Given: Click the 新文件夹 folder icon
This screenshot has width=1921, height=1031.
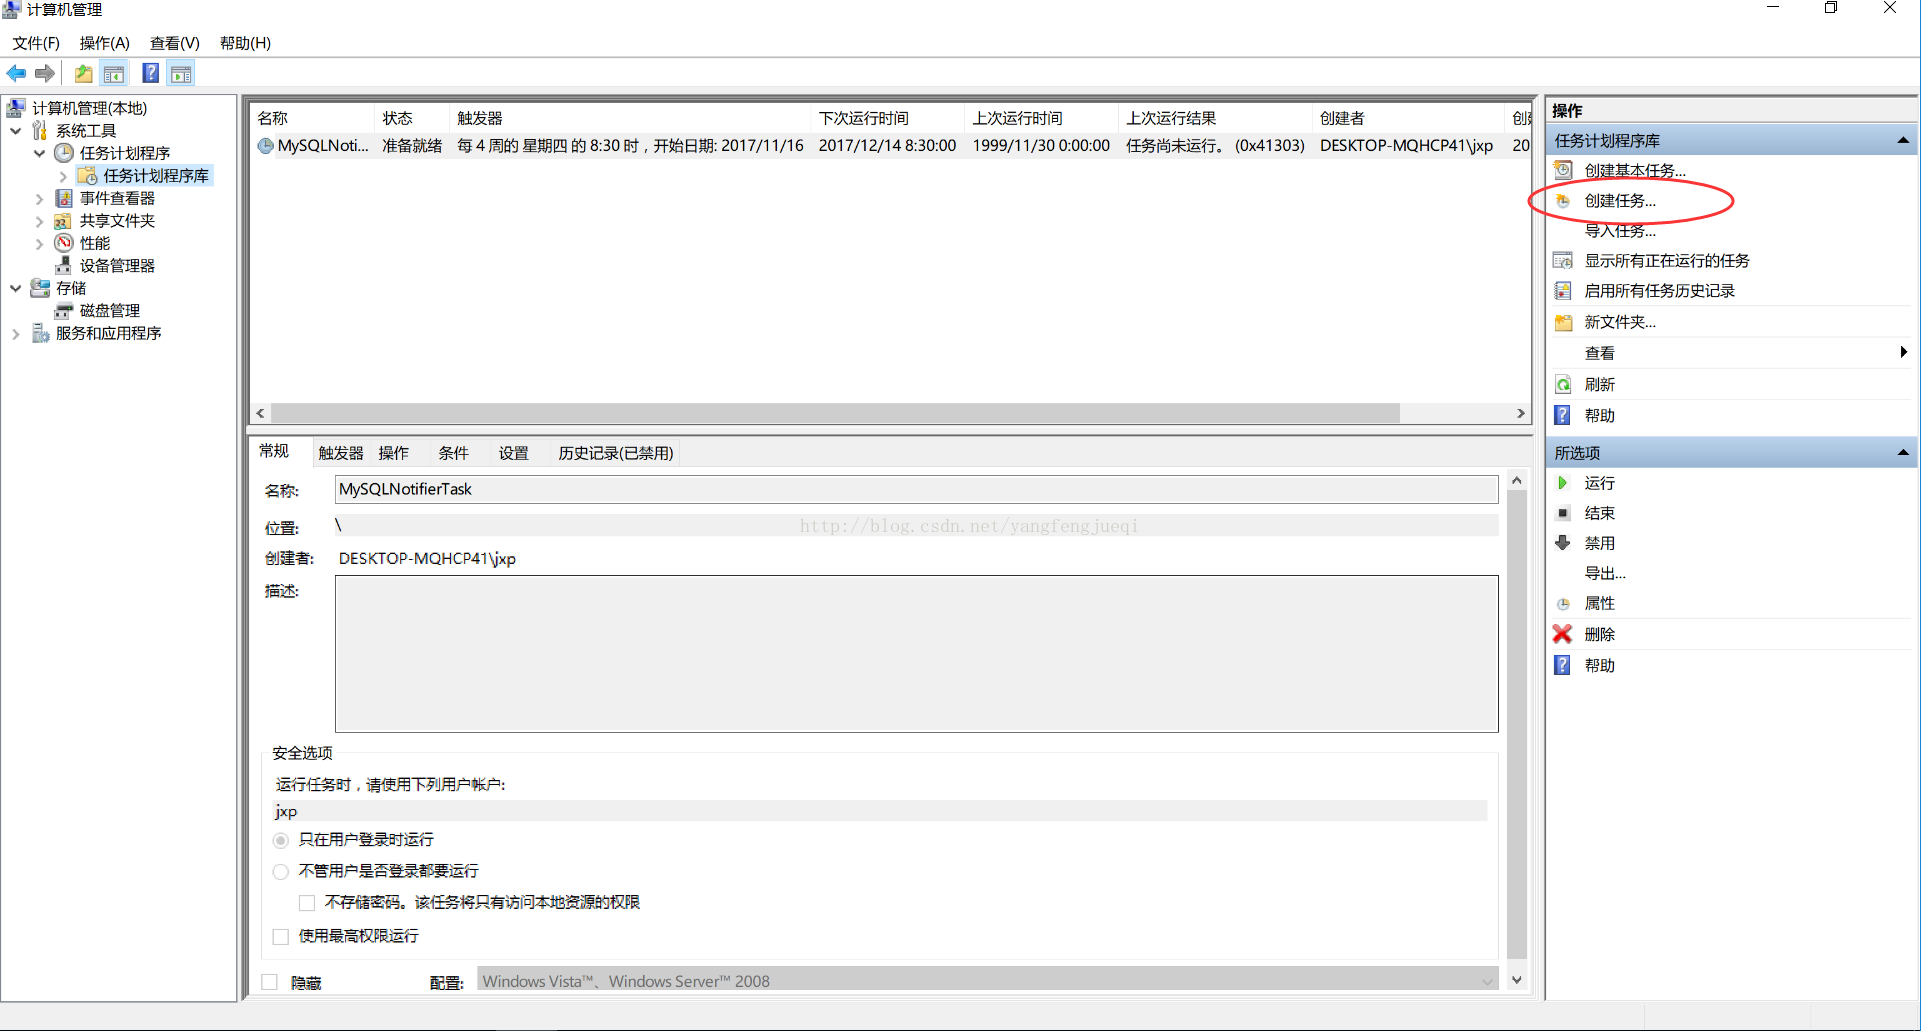Looking at the screenshot, I should pos(1563,322).
